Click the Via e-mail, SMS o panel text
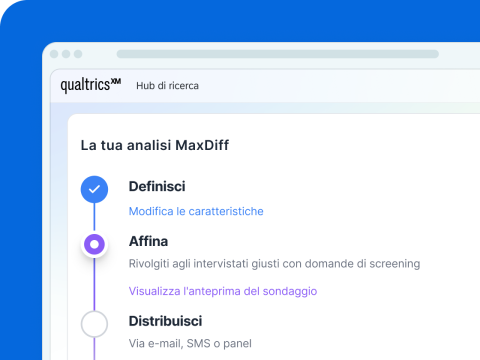This screenshot has height=360, width=480. (190, 343)
